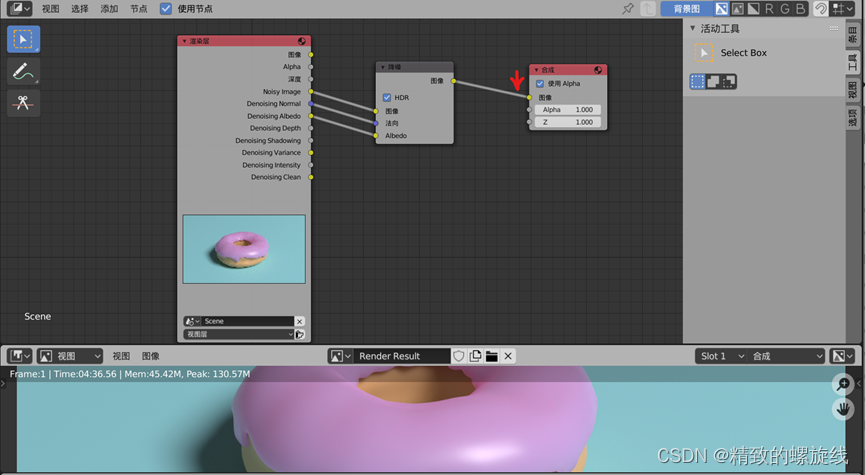The width and height of the screenshot is (865, 475).
Task: Open the snap options grid dropdown
Action: click(843, 8)
